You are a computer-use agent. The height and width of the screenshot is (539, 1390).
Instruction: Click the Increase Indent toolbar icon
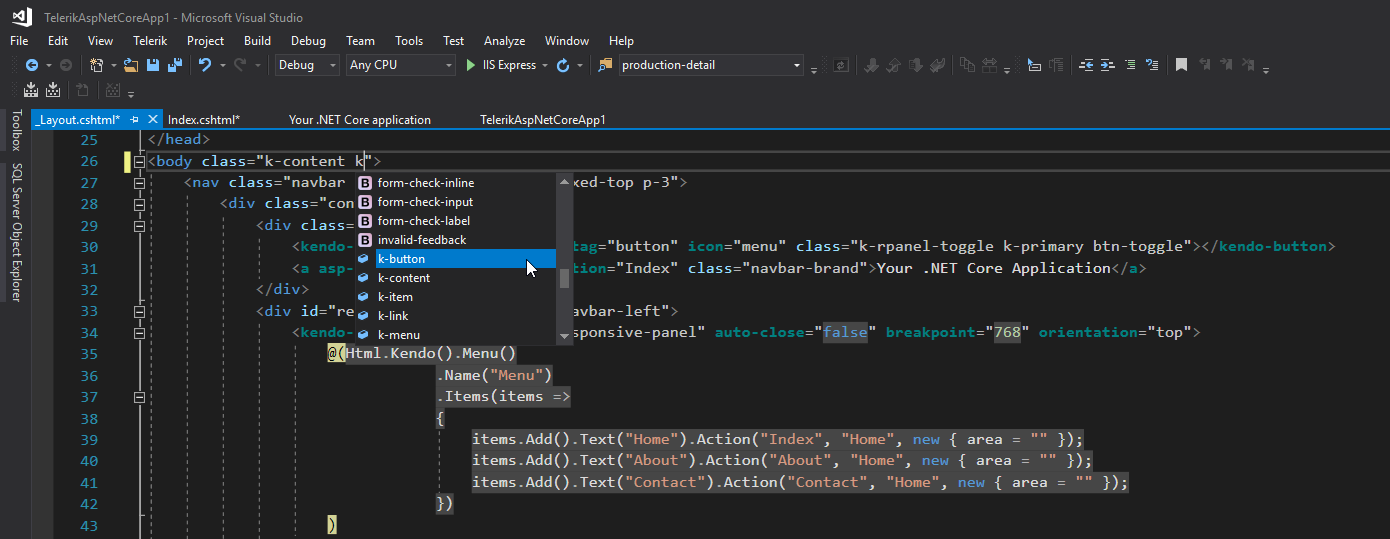click(x=1108, y=65)
